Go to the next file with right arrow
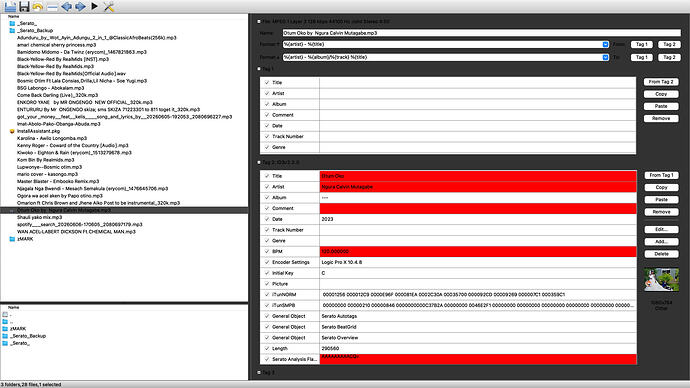Screen dimensions: 690x388 pos(80,7)
